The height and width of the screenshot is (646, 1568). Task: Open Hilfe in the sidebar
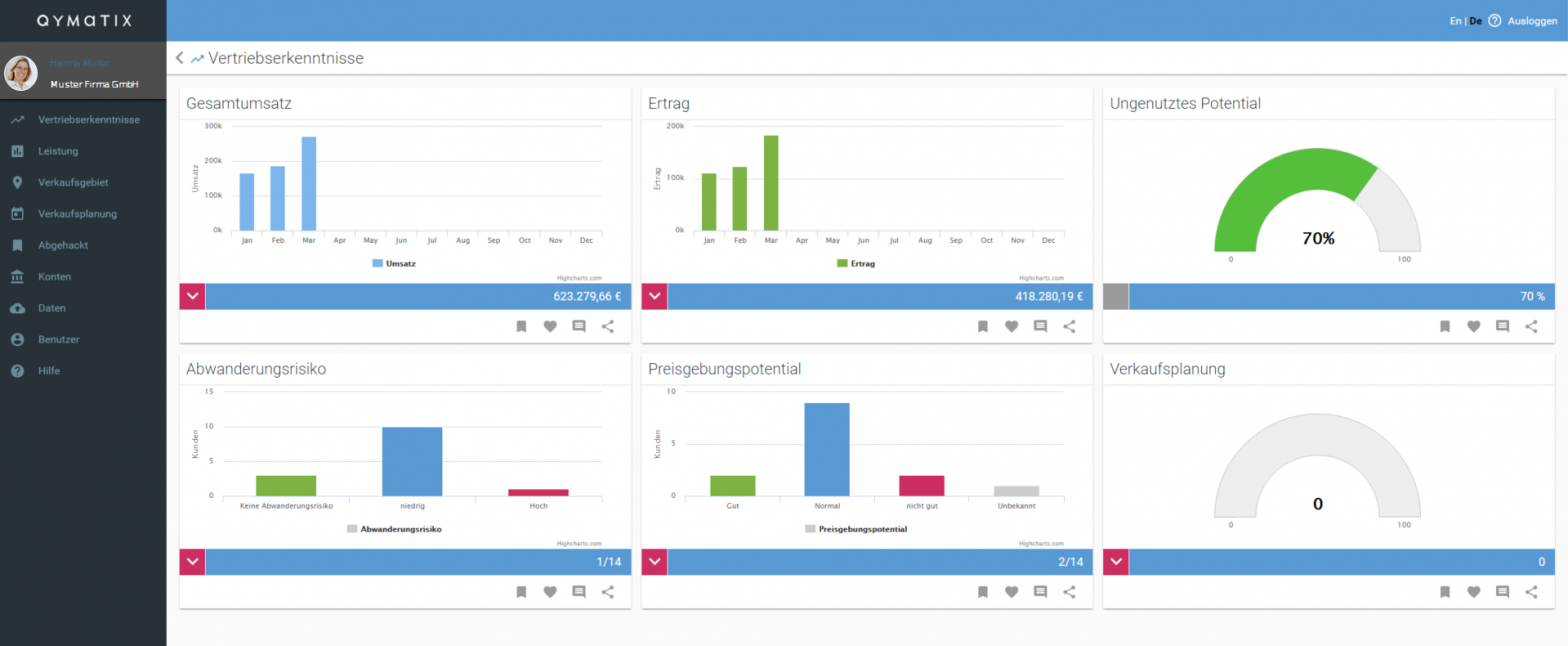[x=83, y=370]
